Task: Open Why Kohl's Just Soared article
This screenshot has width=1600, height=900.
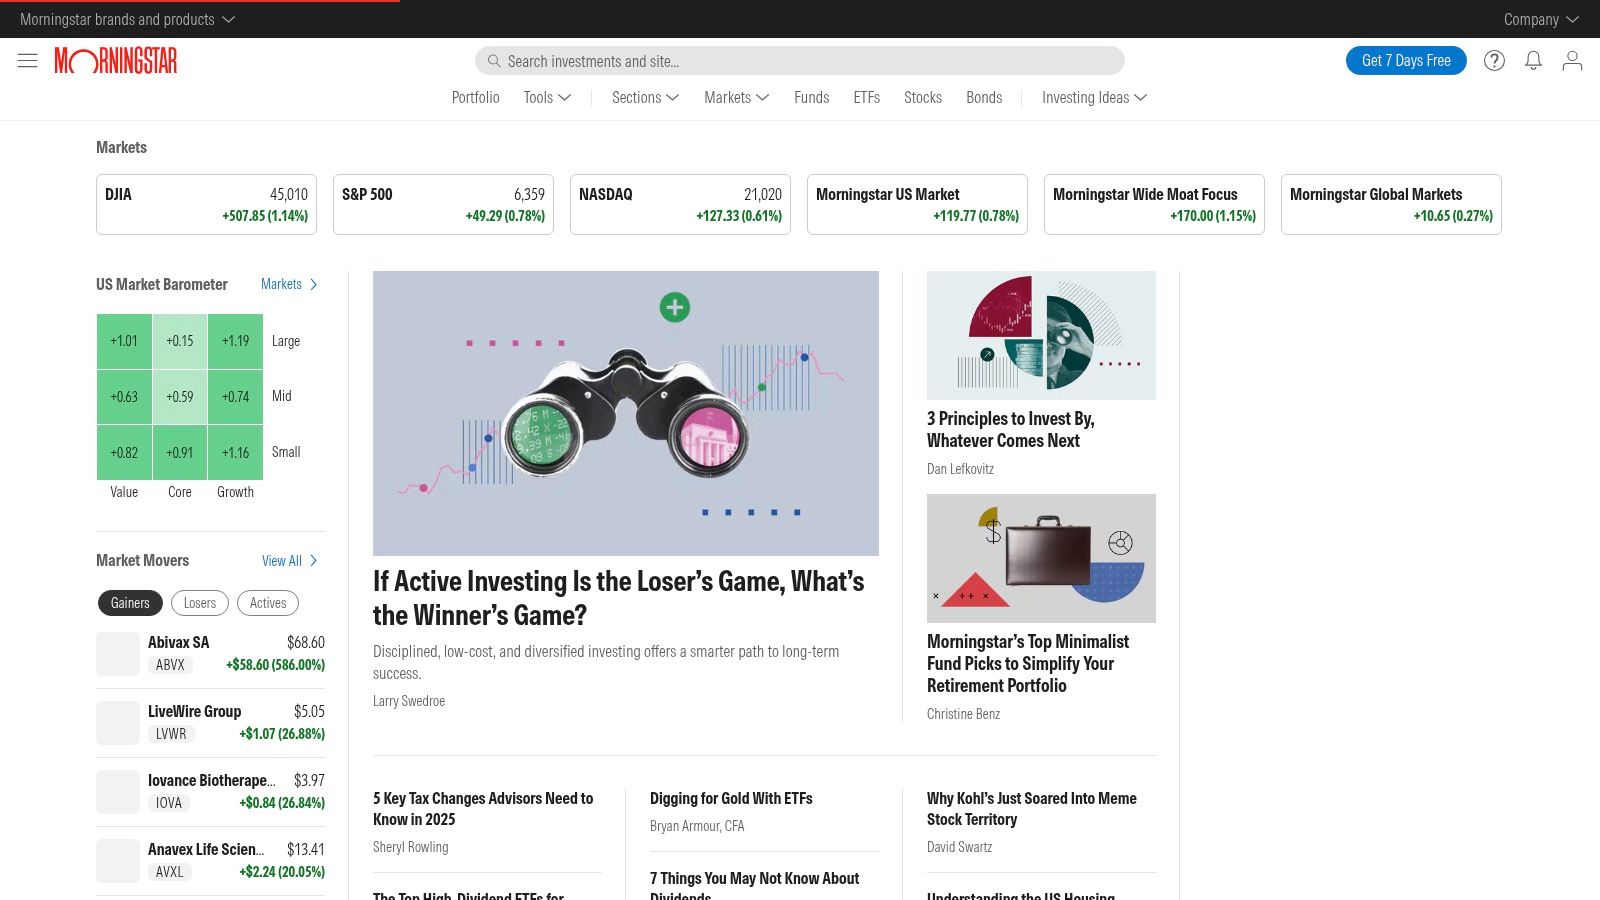Action: pyautogui.click(x=1032, y=809)
